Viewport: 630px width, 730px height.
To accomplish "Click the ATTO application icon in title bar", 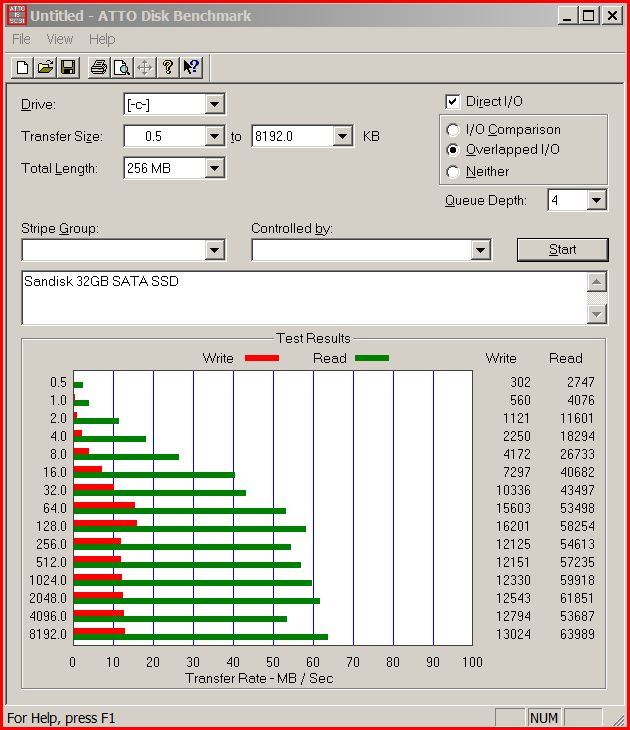I will pyautogui.click(x=17, y=15).
